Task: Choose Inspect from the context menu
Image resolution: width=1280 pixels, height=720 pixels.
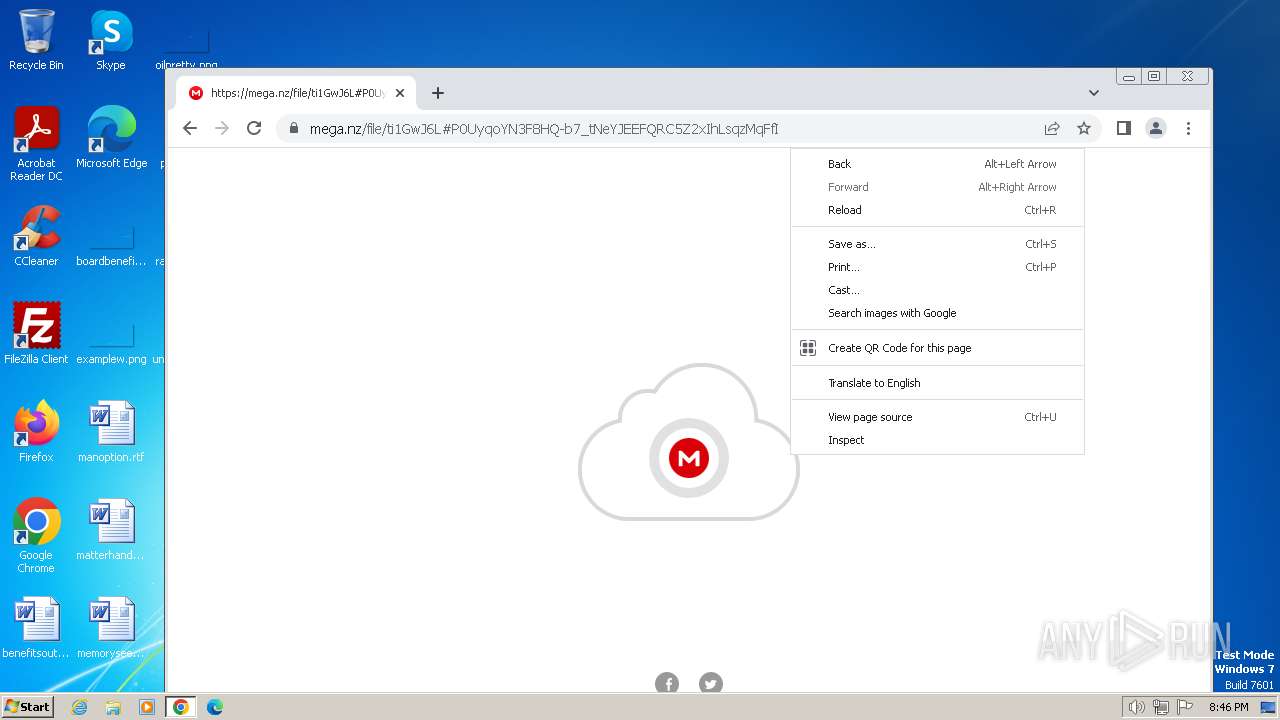Action: click(x=938, y=440)
